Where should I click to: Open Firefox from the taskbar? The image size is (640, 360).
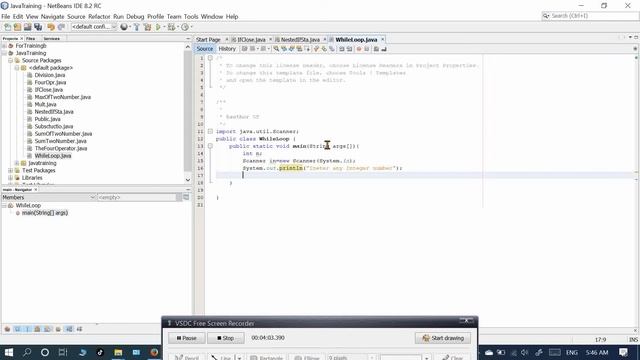coord(154,352)
